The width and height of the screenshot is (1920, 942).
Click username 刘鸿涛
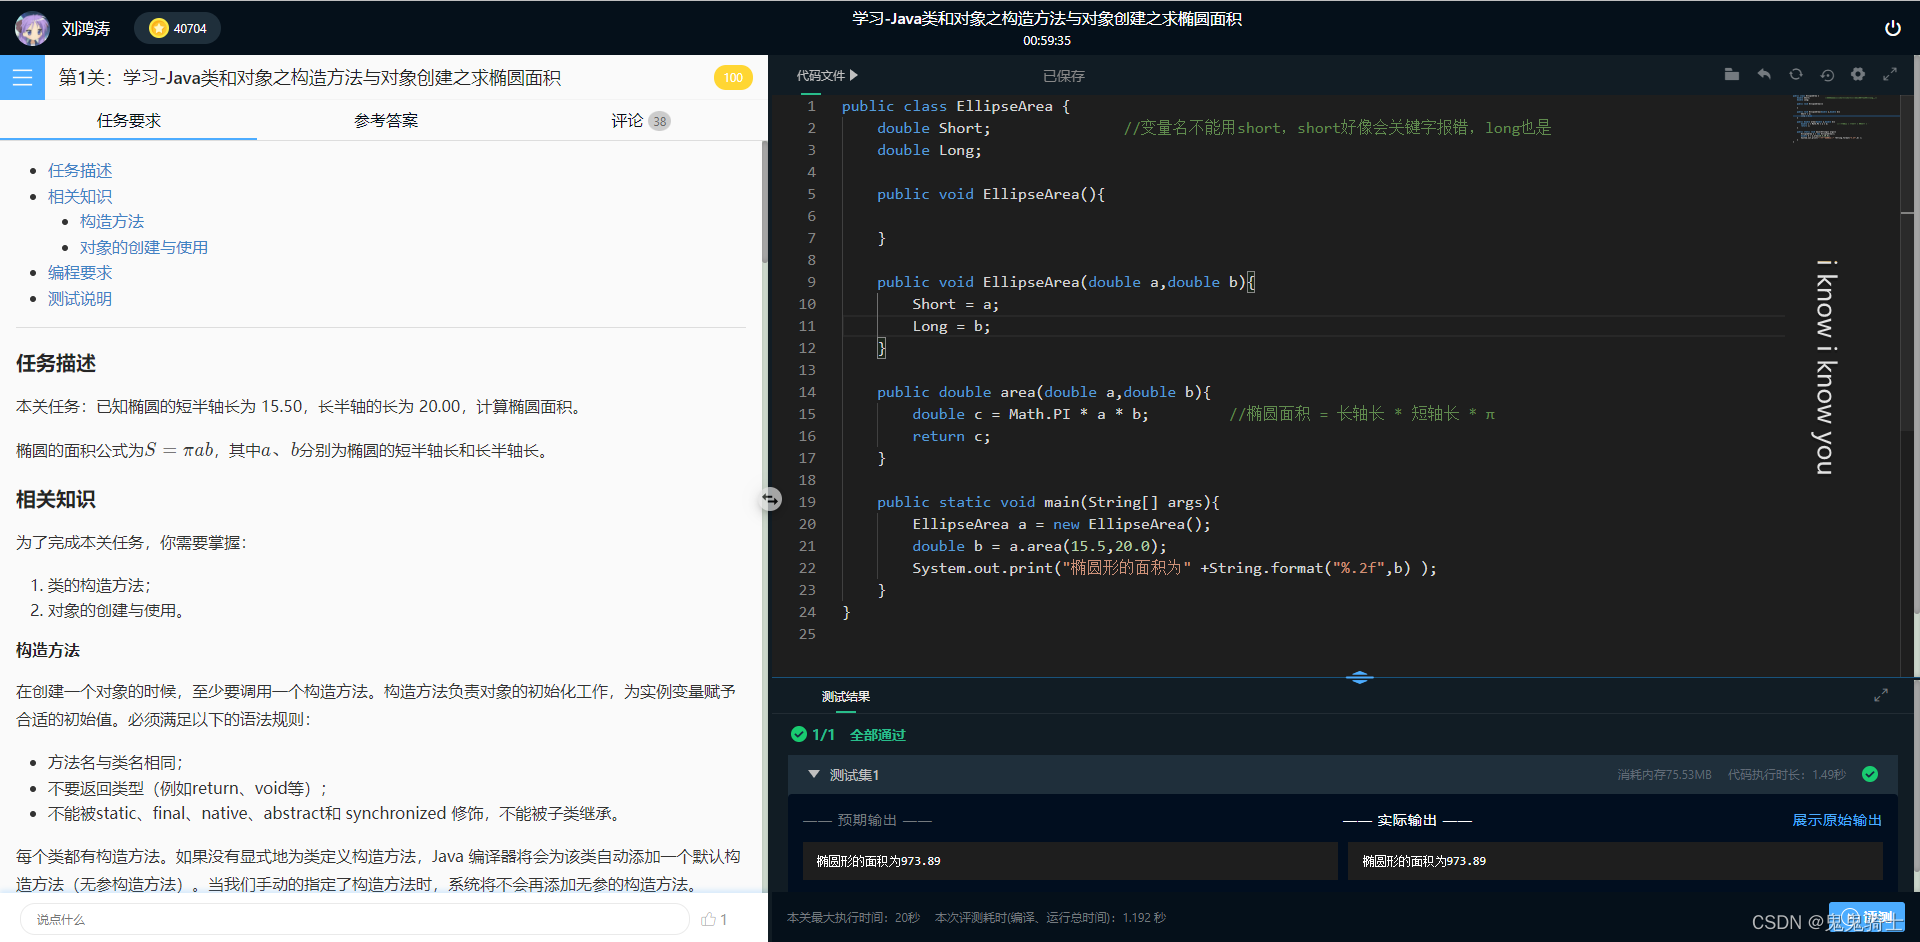pos(86,28)
